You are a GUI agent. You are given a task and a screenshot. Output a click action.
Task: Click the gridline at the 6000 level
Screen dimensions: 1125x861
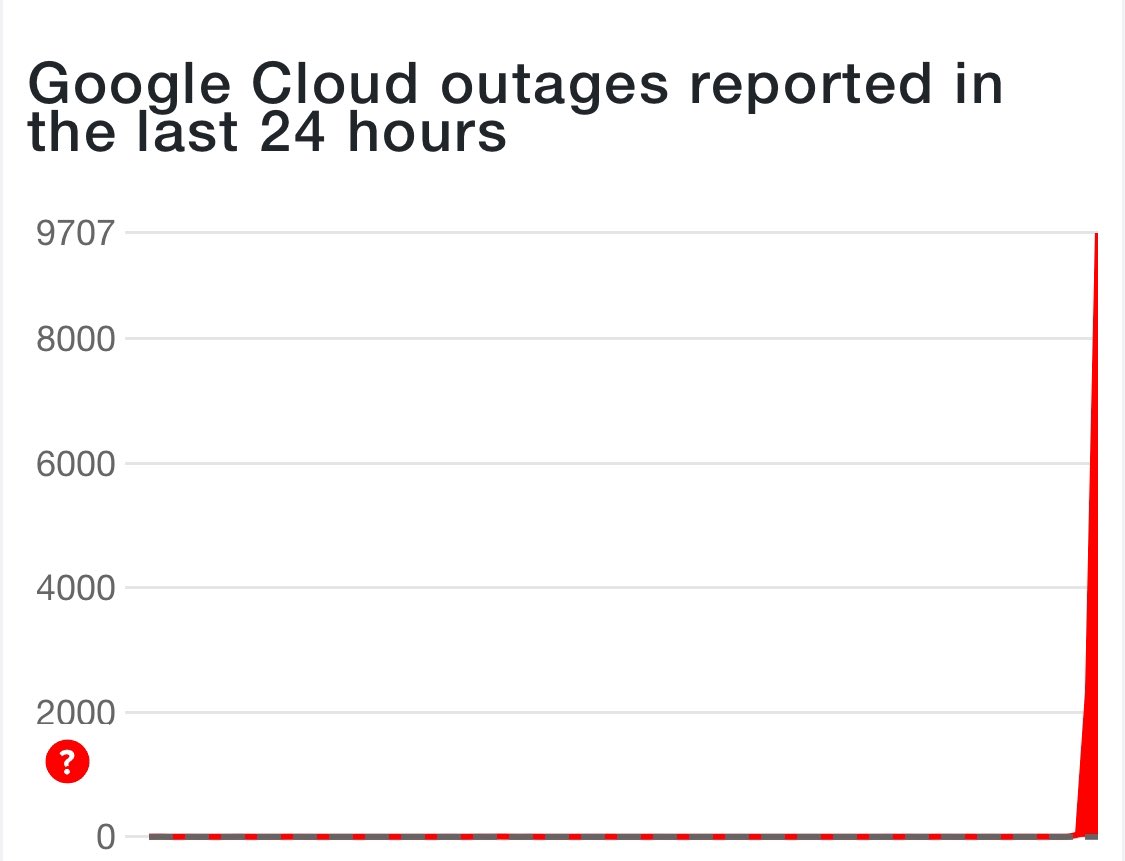[606, 464]
